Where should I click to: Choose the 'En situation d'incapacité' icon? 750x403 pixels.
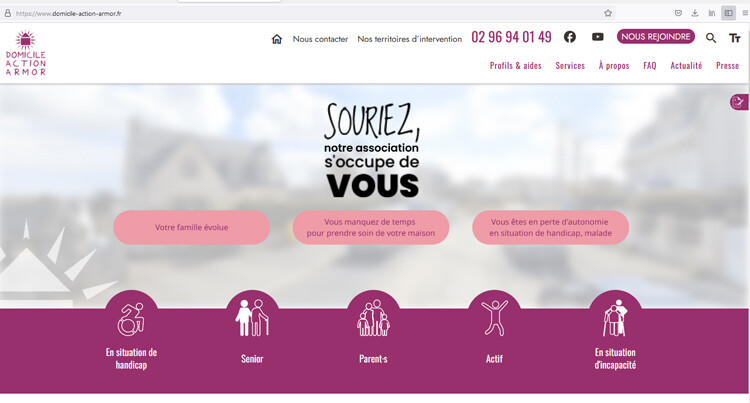(x=615, y=318)
